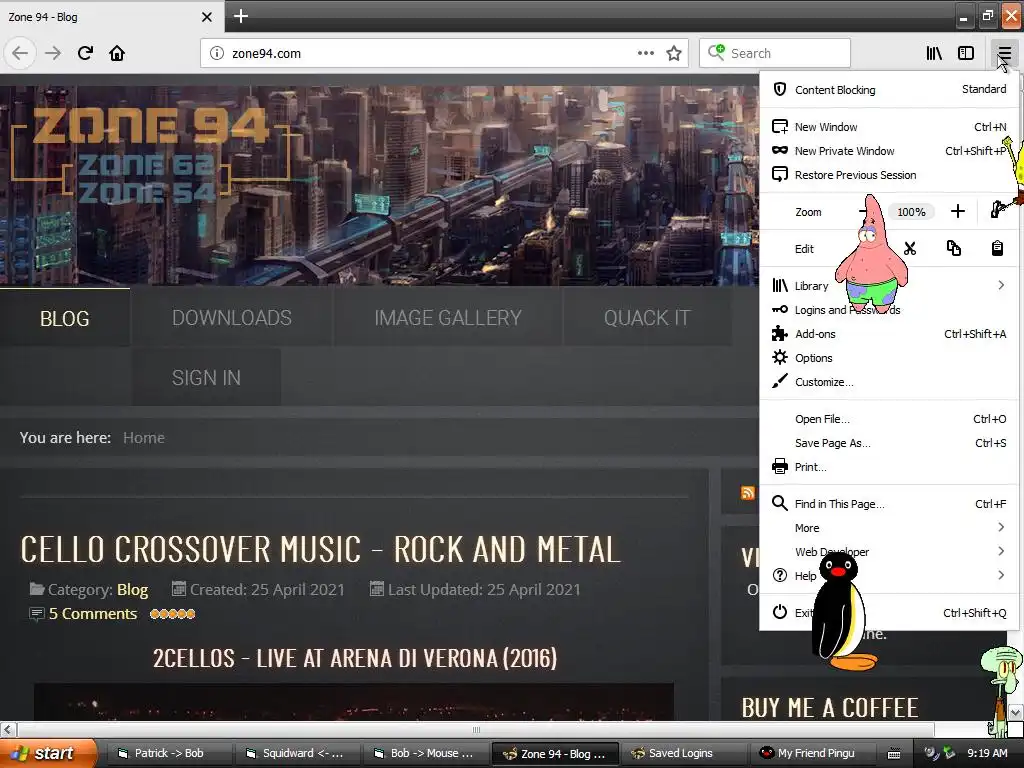Click 2CELLOS Live at Arena heading
The width and height of the screenshot is (1024, 768).
[355, 658]
